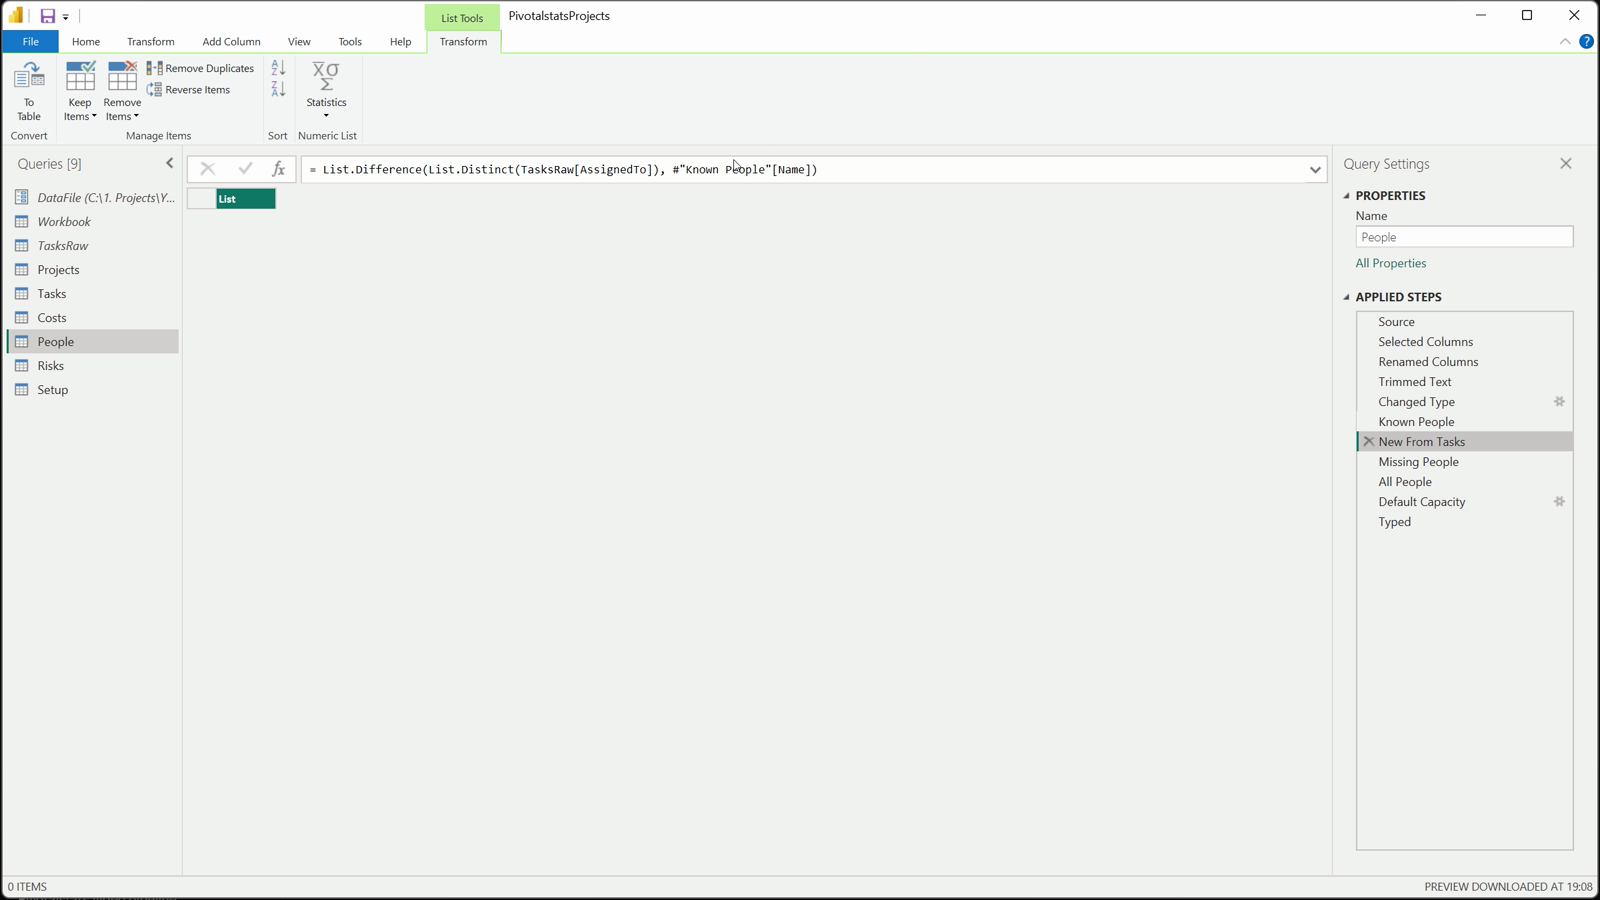This screenshot has width=1600, height=900.
Task: Switch to the Add Column tab
Action: [x=231, y=41]
